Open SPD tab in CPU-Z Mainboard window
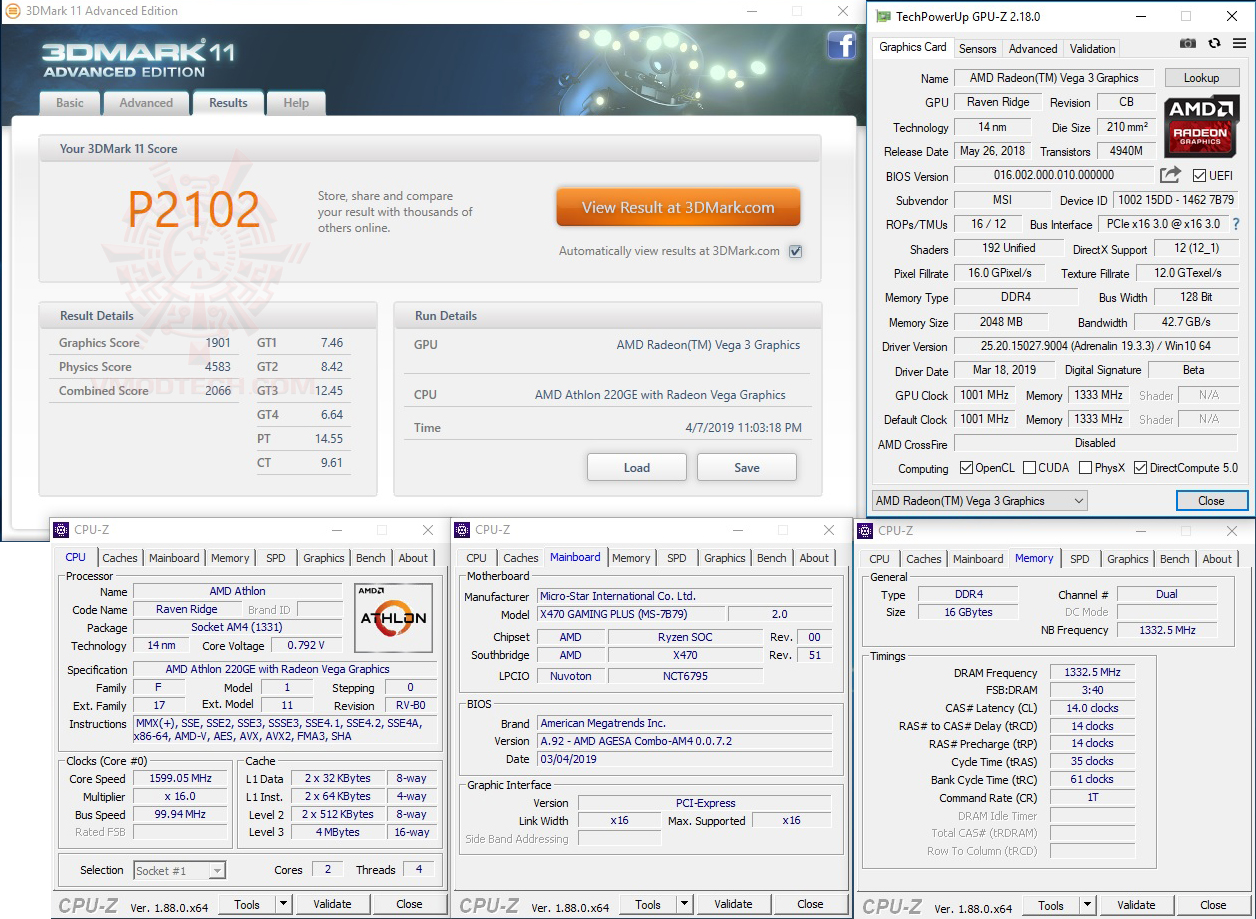Image resolution: width=1256 pixels, height=919 pixels. coord(677,558)
